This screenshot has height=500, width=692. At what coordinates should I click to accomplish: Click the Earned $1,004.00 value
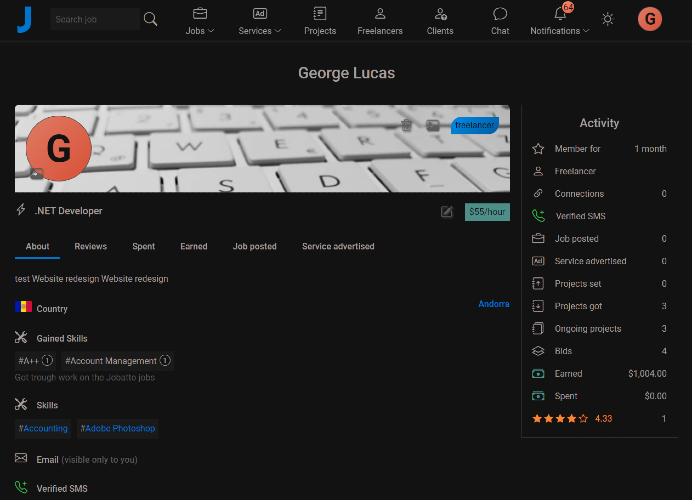(x=647, y=374)
